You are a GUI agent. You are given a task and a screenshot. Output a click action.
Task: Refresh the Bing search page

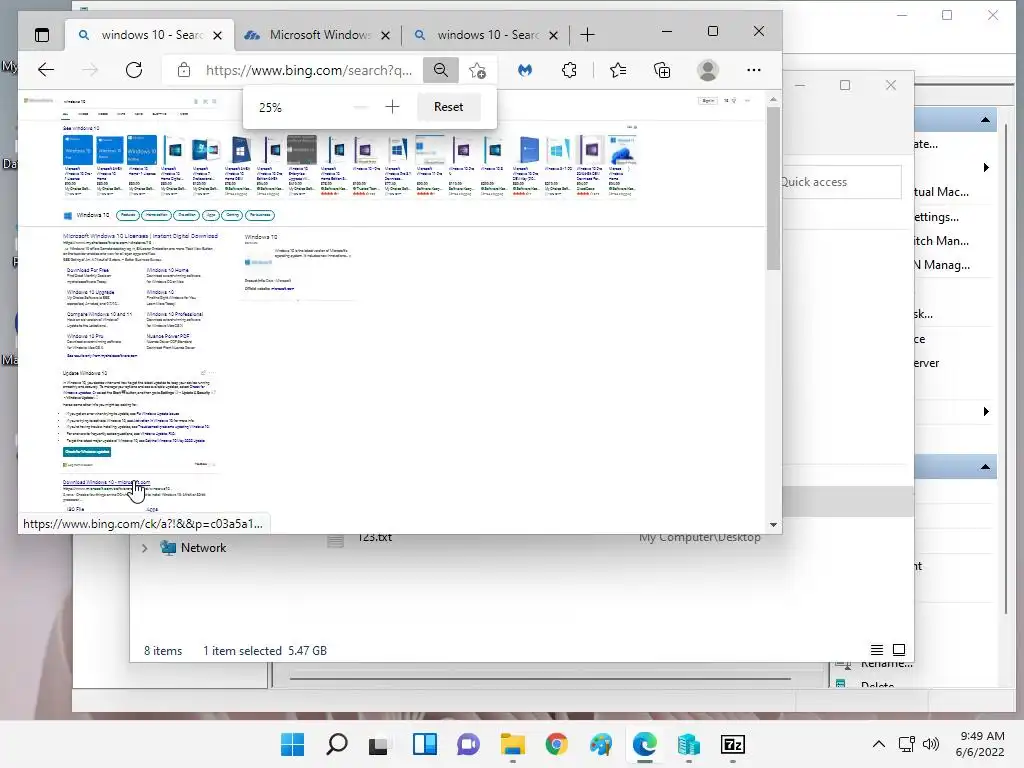point(134,70)
